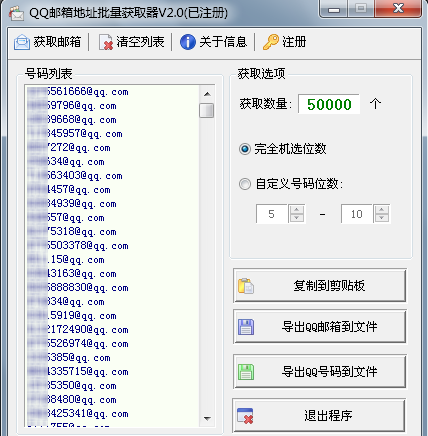The height and width of the screenshot is (436, 428).
Task: Click the 退出程序 button
Action: pos(319,415)
